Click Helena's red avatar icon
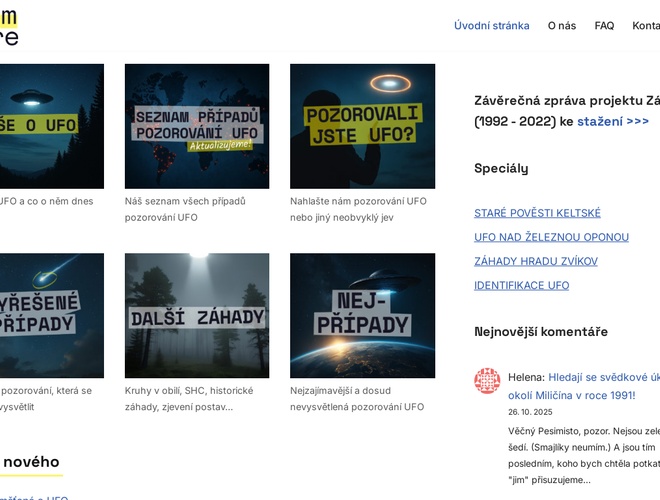The height and width of the screenshot is (500, 660). [x=487, y=381]
